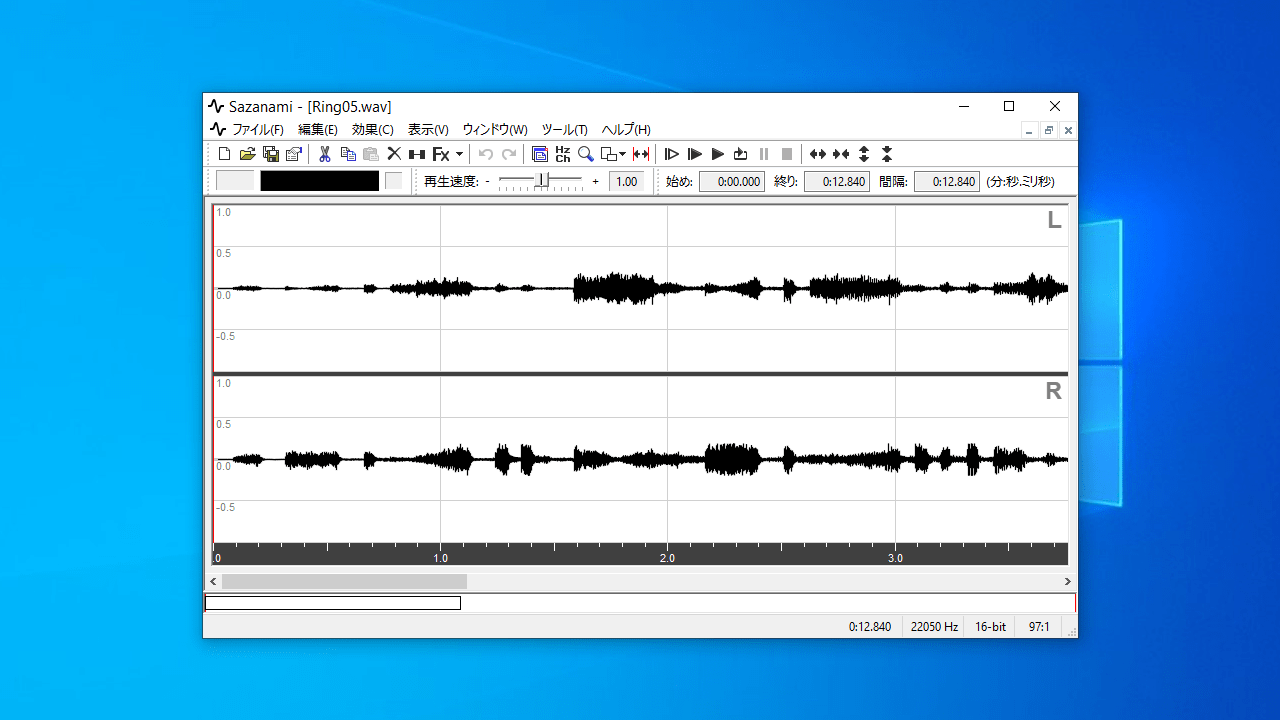
Task: Save the file with the floppy disk icon
Action: pyautogui.click(x=270, y=154)
